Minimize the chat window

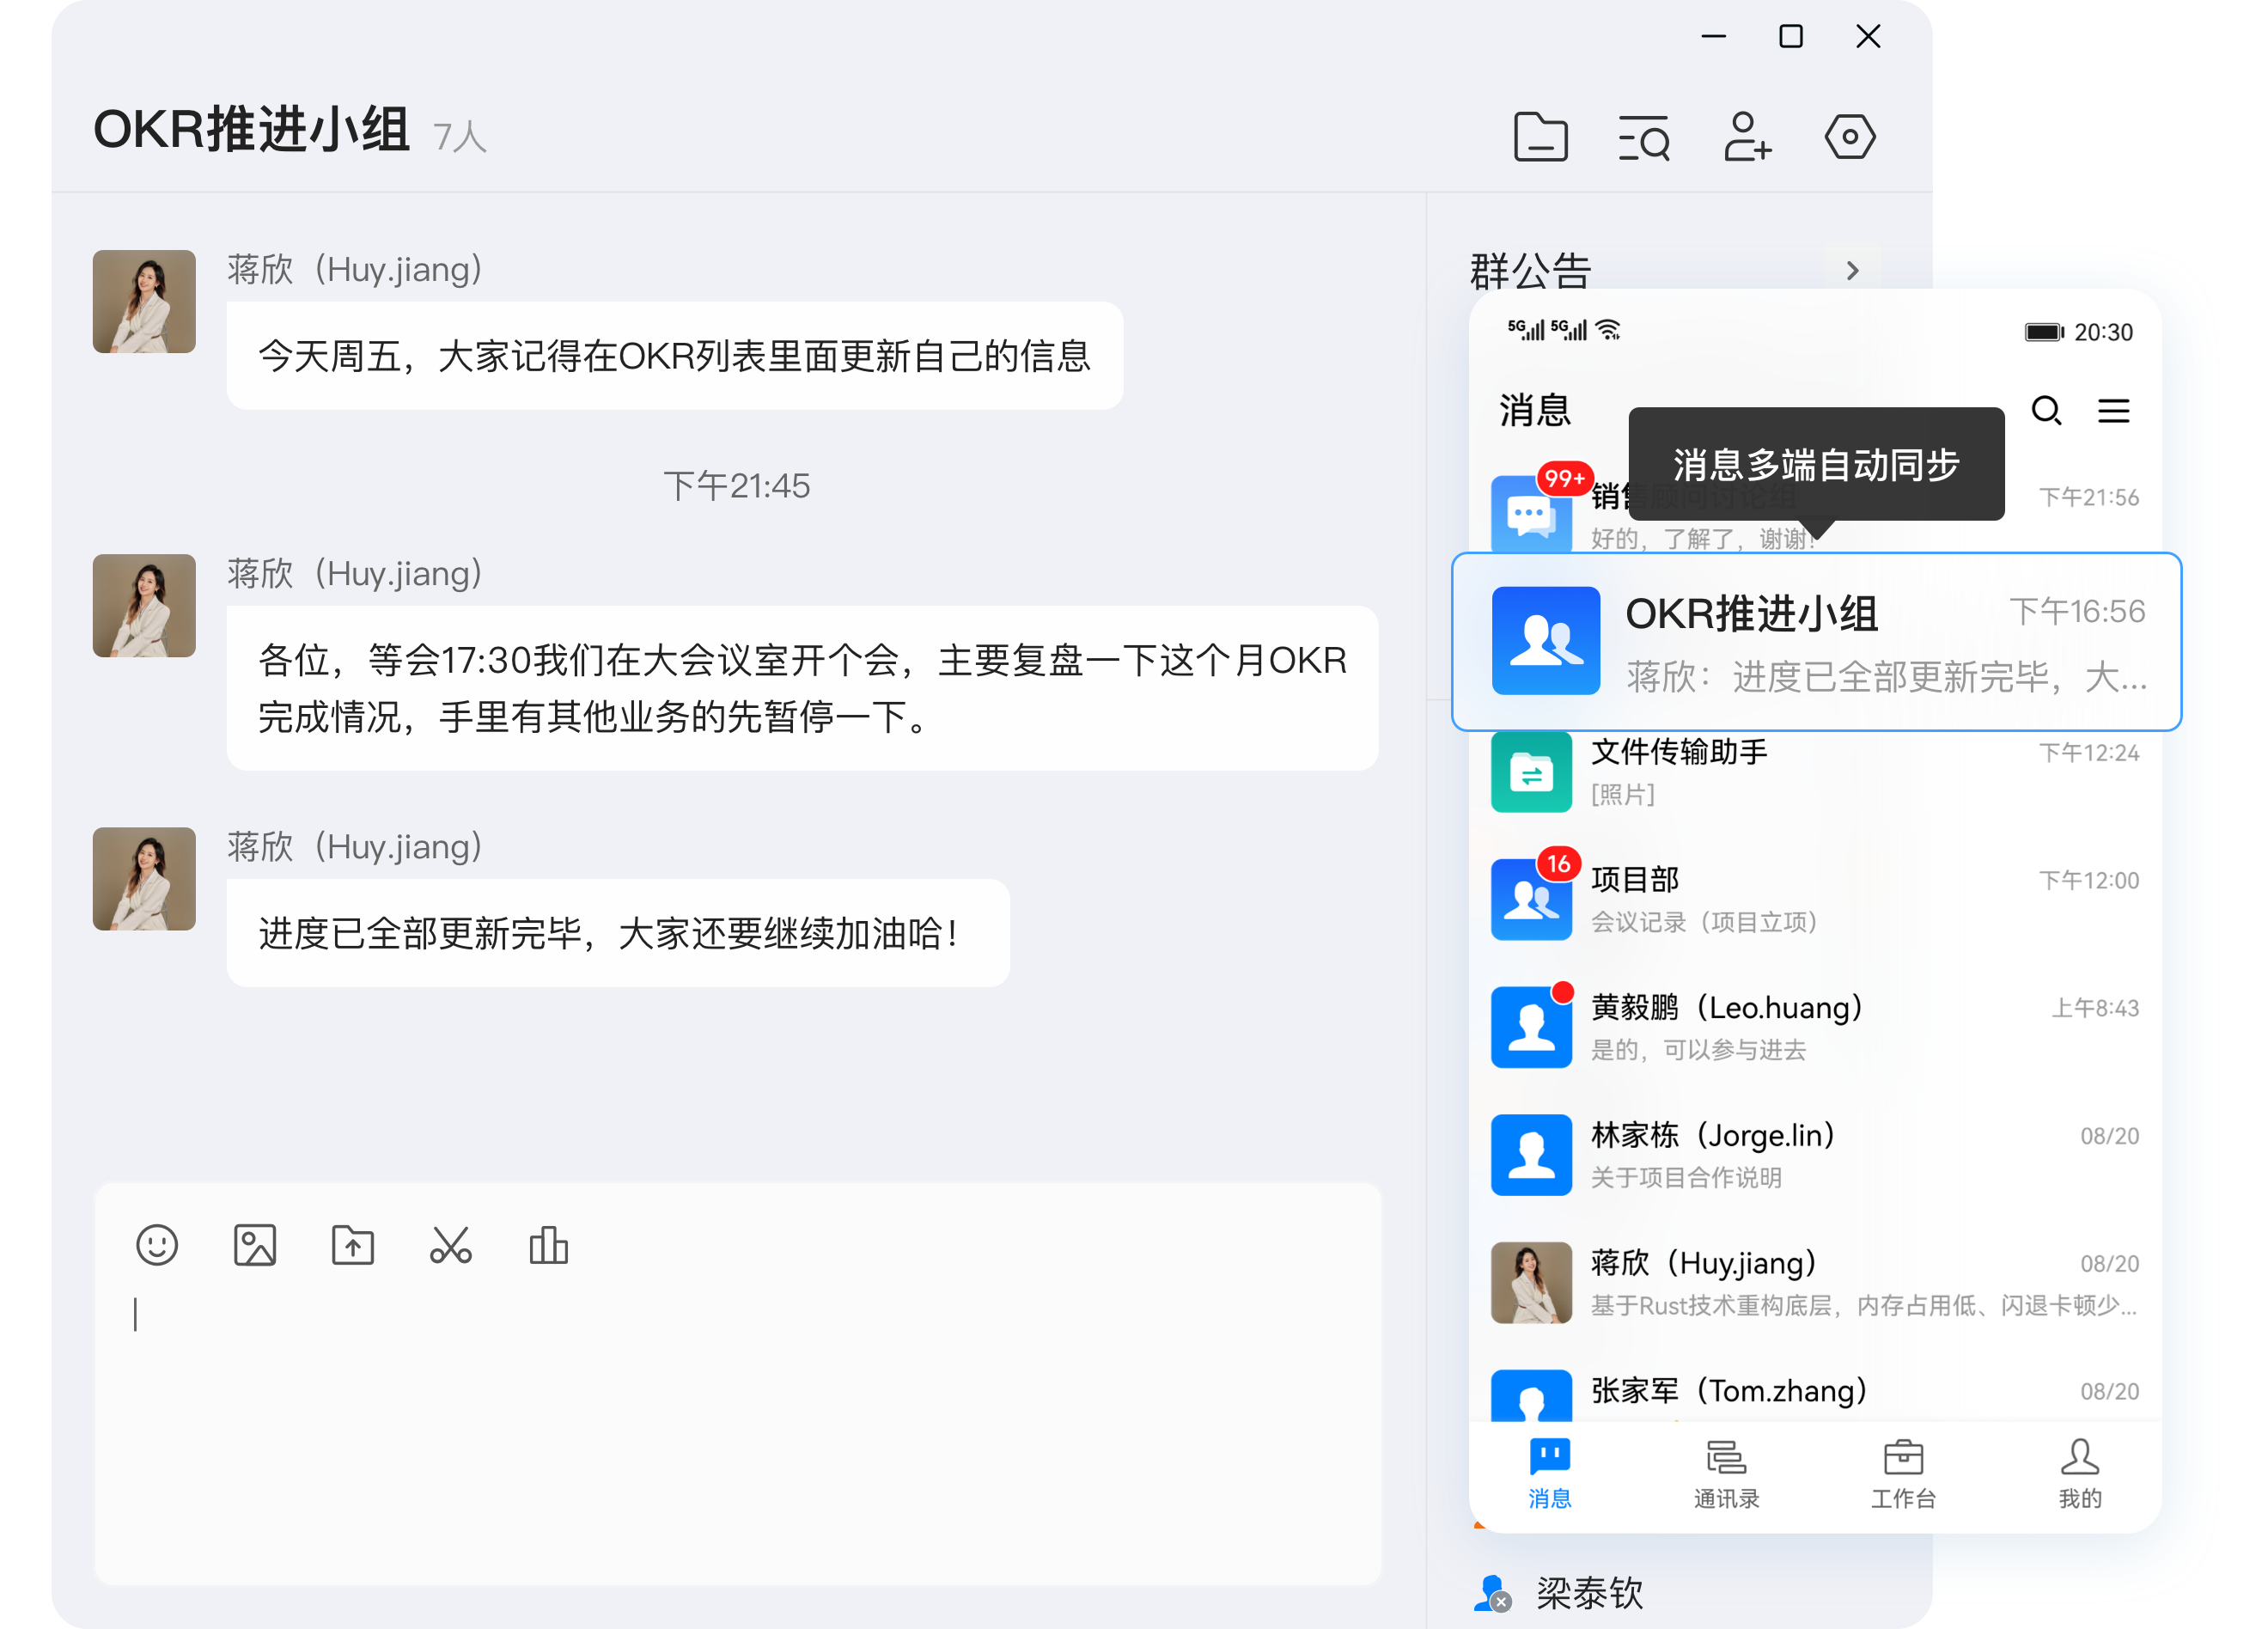pyautogui.click(x=1714, y=37)
